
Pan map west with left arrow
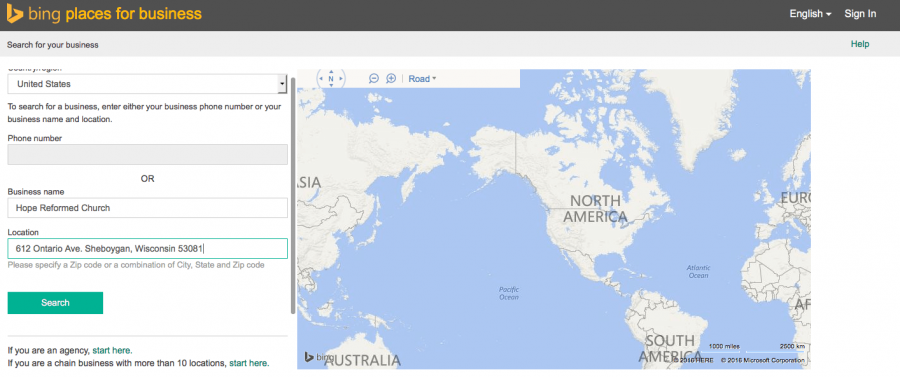coord(320,79)
